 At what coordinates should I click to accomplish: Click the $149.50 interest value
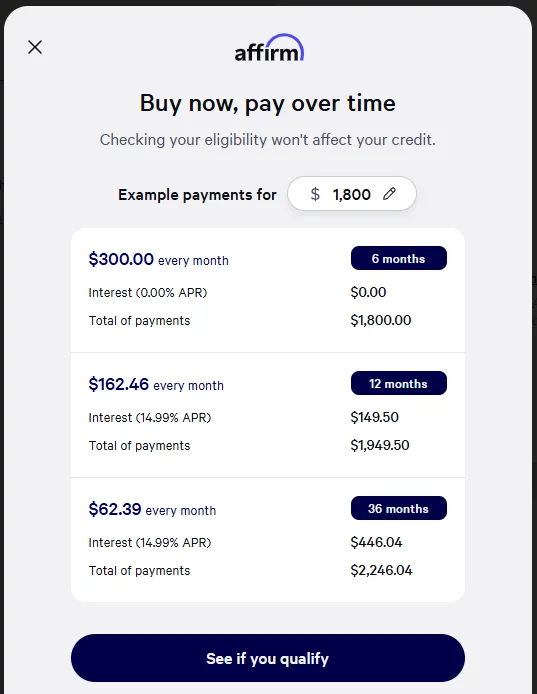point(375,417)
